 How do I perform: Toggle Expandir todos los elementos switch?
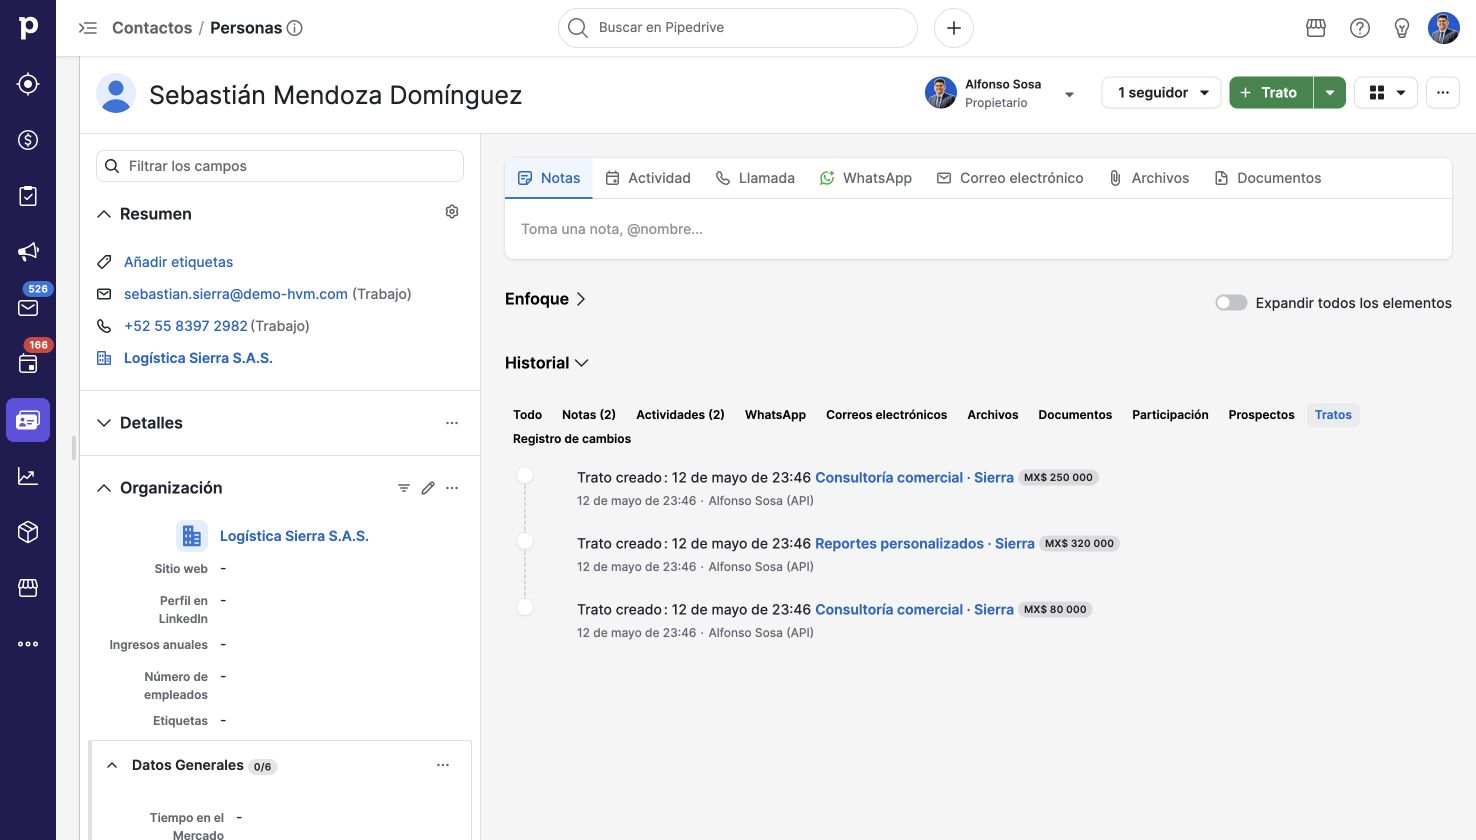click(x=1231, y=303)
